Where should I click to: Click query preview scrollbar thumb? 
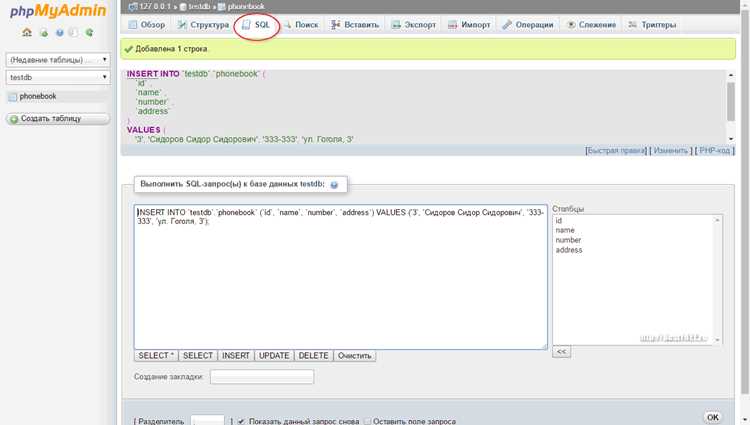coord(730,101)
